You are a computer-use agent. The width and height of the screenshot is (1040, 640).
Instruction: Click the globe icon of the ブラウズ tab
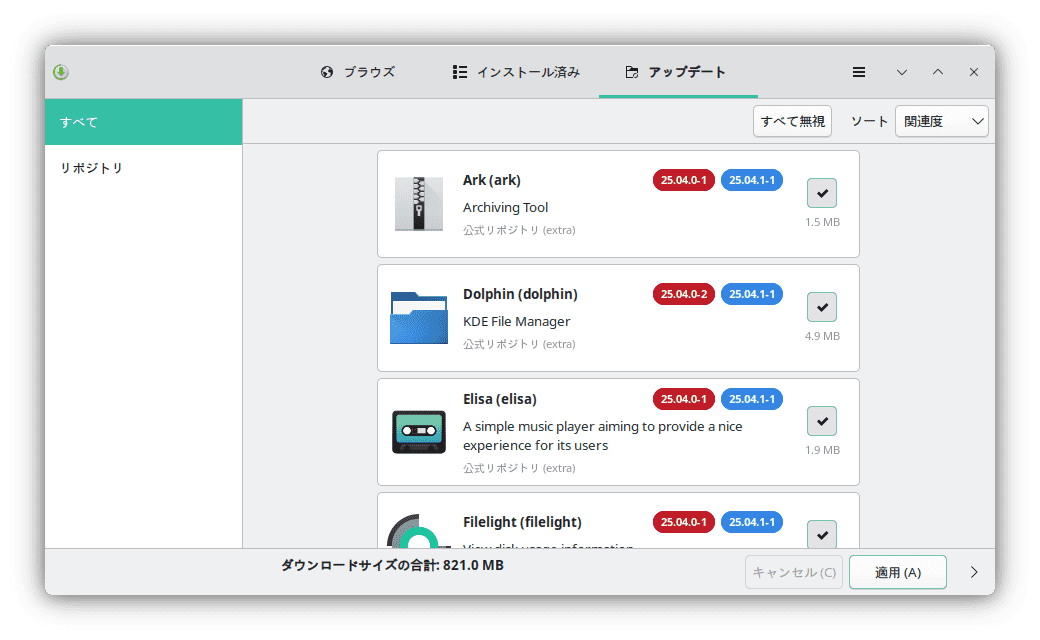tap(327, 72)
